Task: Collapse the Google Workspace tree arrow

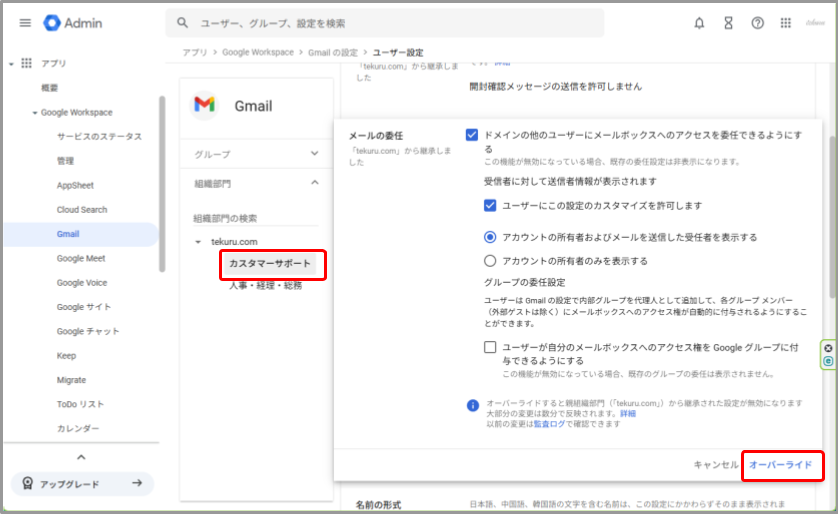Action: pos(35,113)
